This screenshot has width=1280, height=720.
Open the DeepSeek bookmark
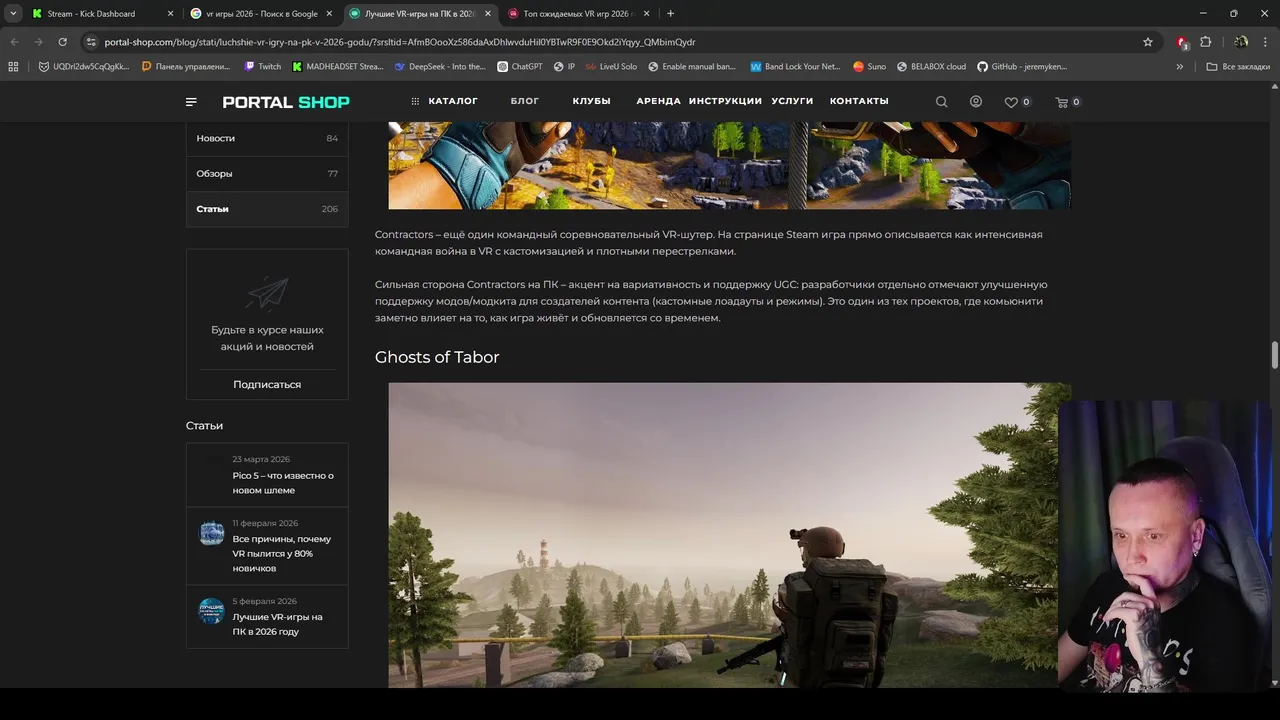point(440,67)
